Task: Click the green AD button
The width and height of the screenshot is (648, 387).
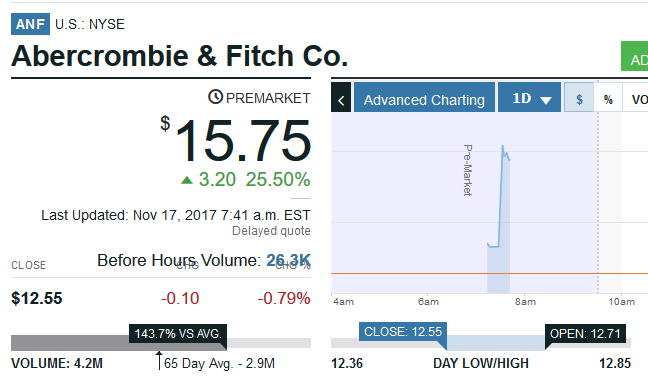Action: [634, 56]
